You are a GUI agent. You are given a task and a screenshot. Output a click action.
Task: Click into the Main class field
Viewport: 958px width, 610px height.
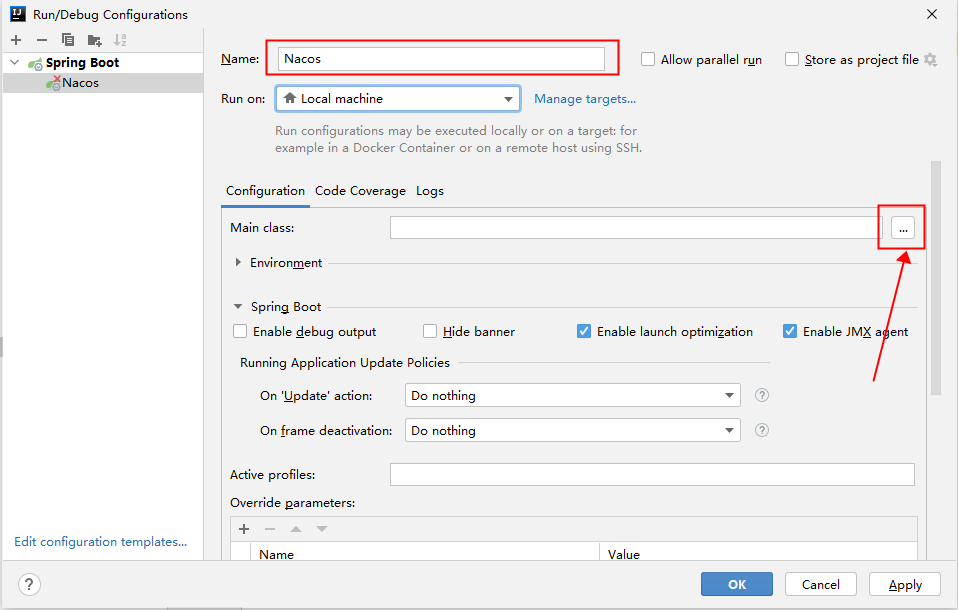point(636,228)
